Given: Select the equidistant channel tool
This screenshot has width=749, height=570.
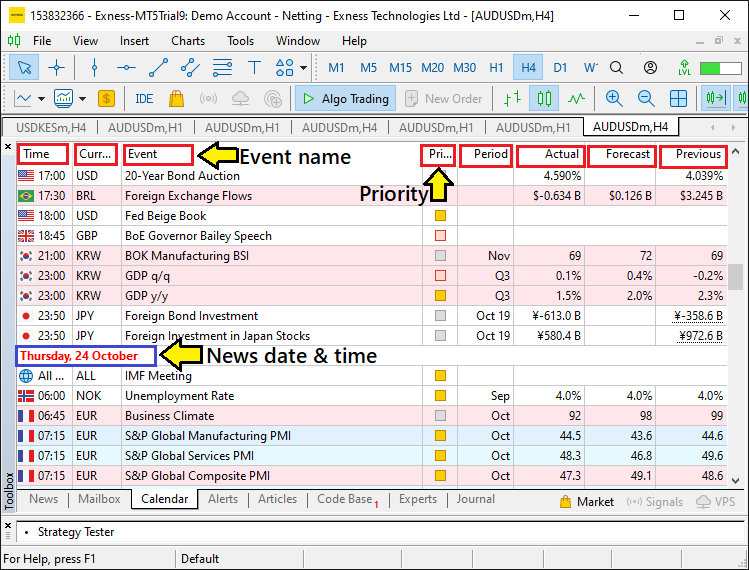Looking at the screenshot, I should click(x=191, y=67).
